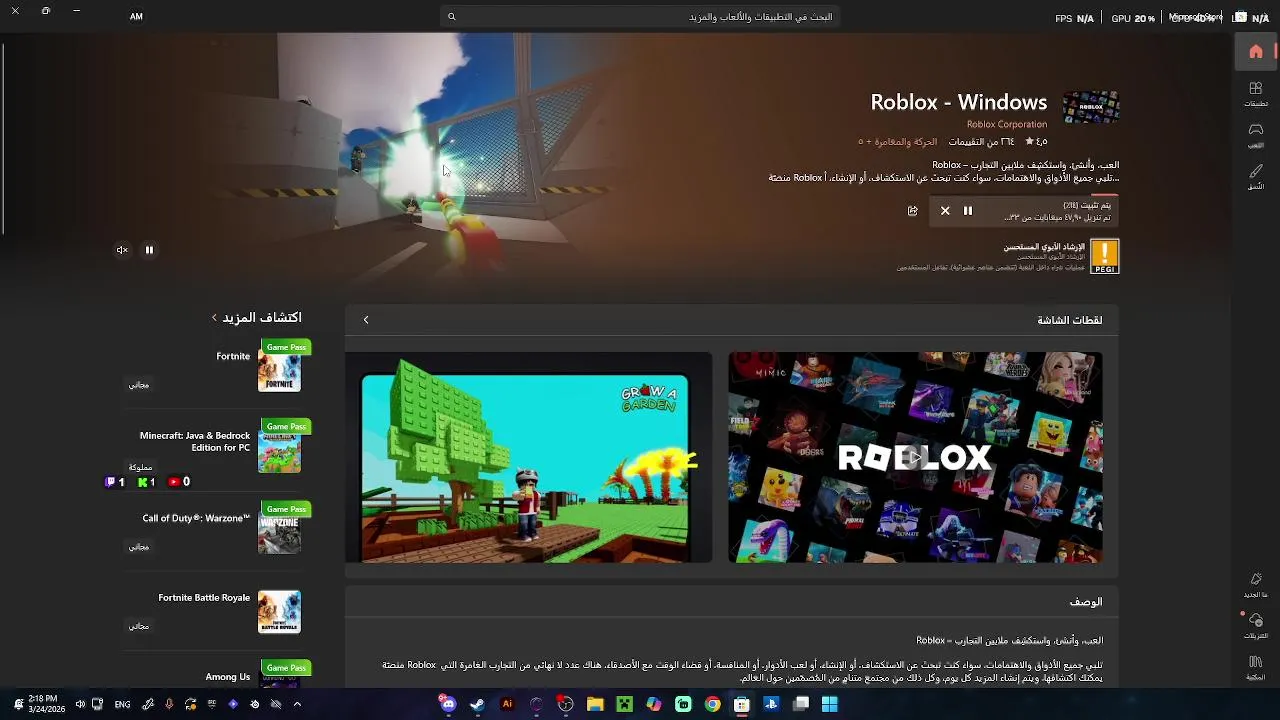Open Adobe Illustrator from the taskbar
The image size is (1280, 720).
[507, 704]
